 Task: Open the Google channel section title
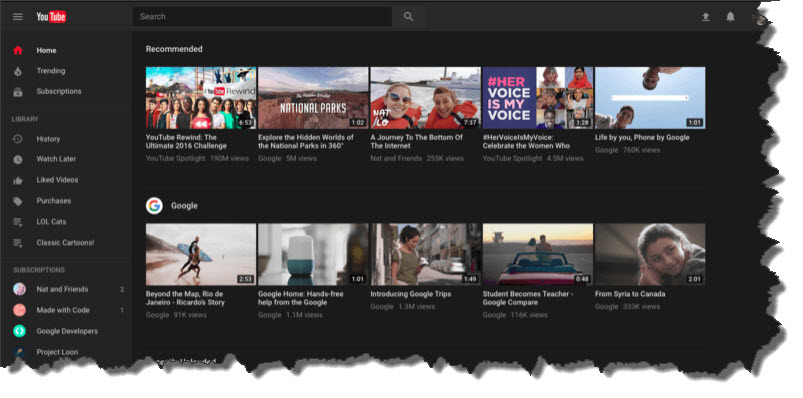pos(184,205)
